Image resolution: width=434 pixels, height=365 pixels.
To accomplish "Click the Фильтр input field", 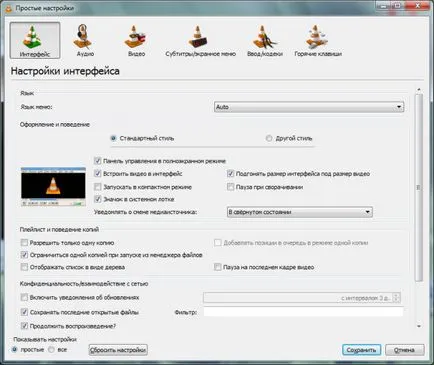I will [303, 312].
